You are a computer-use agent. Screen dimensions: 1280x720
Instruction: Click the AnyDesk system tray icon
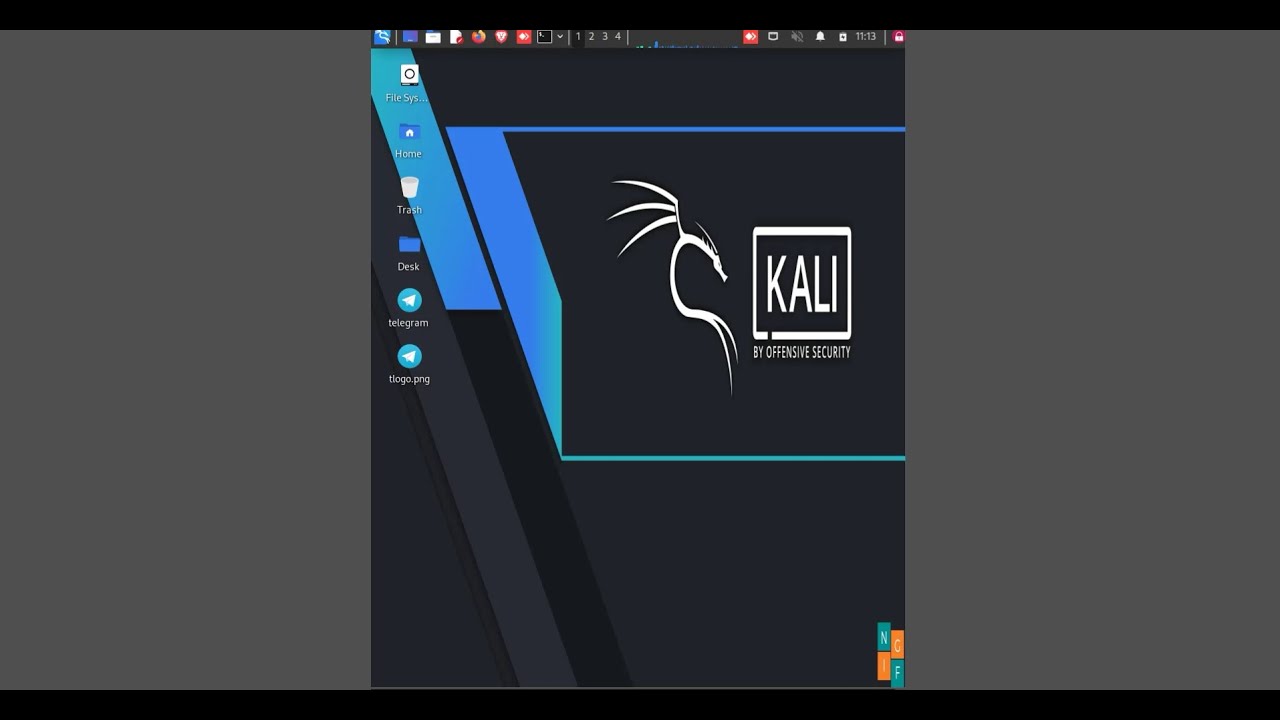click(x=750, y=37)
